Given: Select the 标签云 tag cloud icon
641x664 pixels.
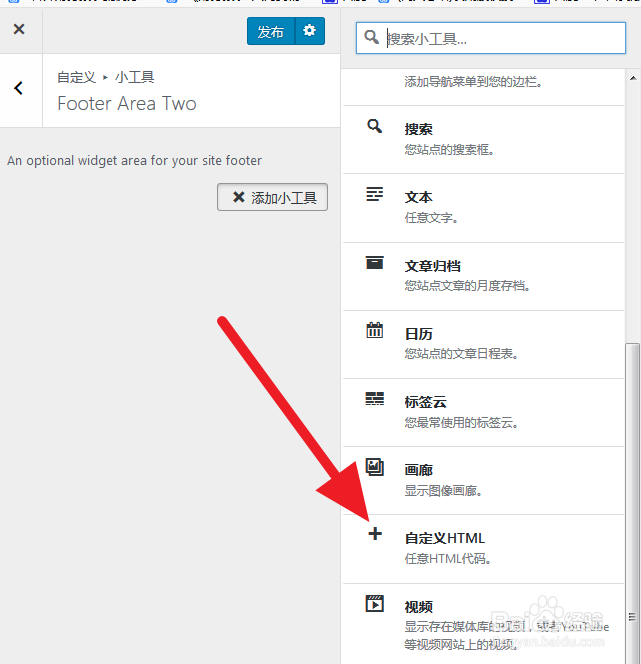Looking at the screenshot, I should click(375, 398).
